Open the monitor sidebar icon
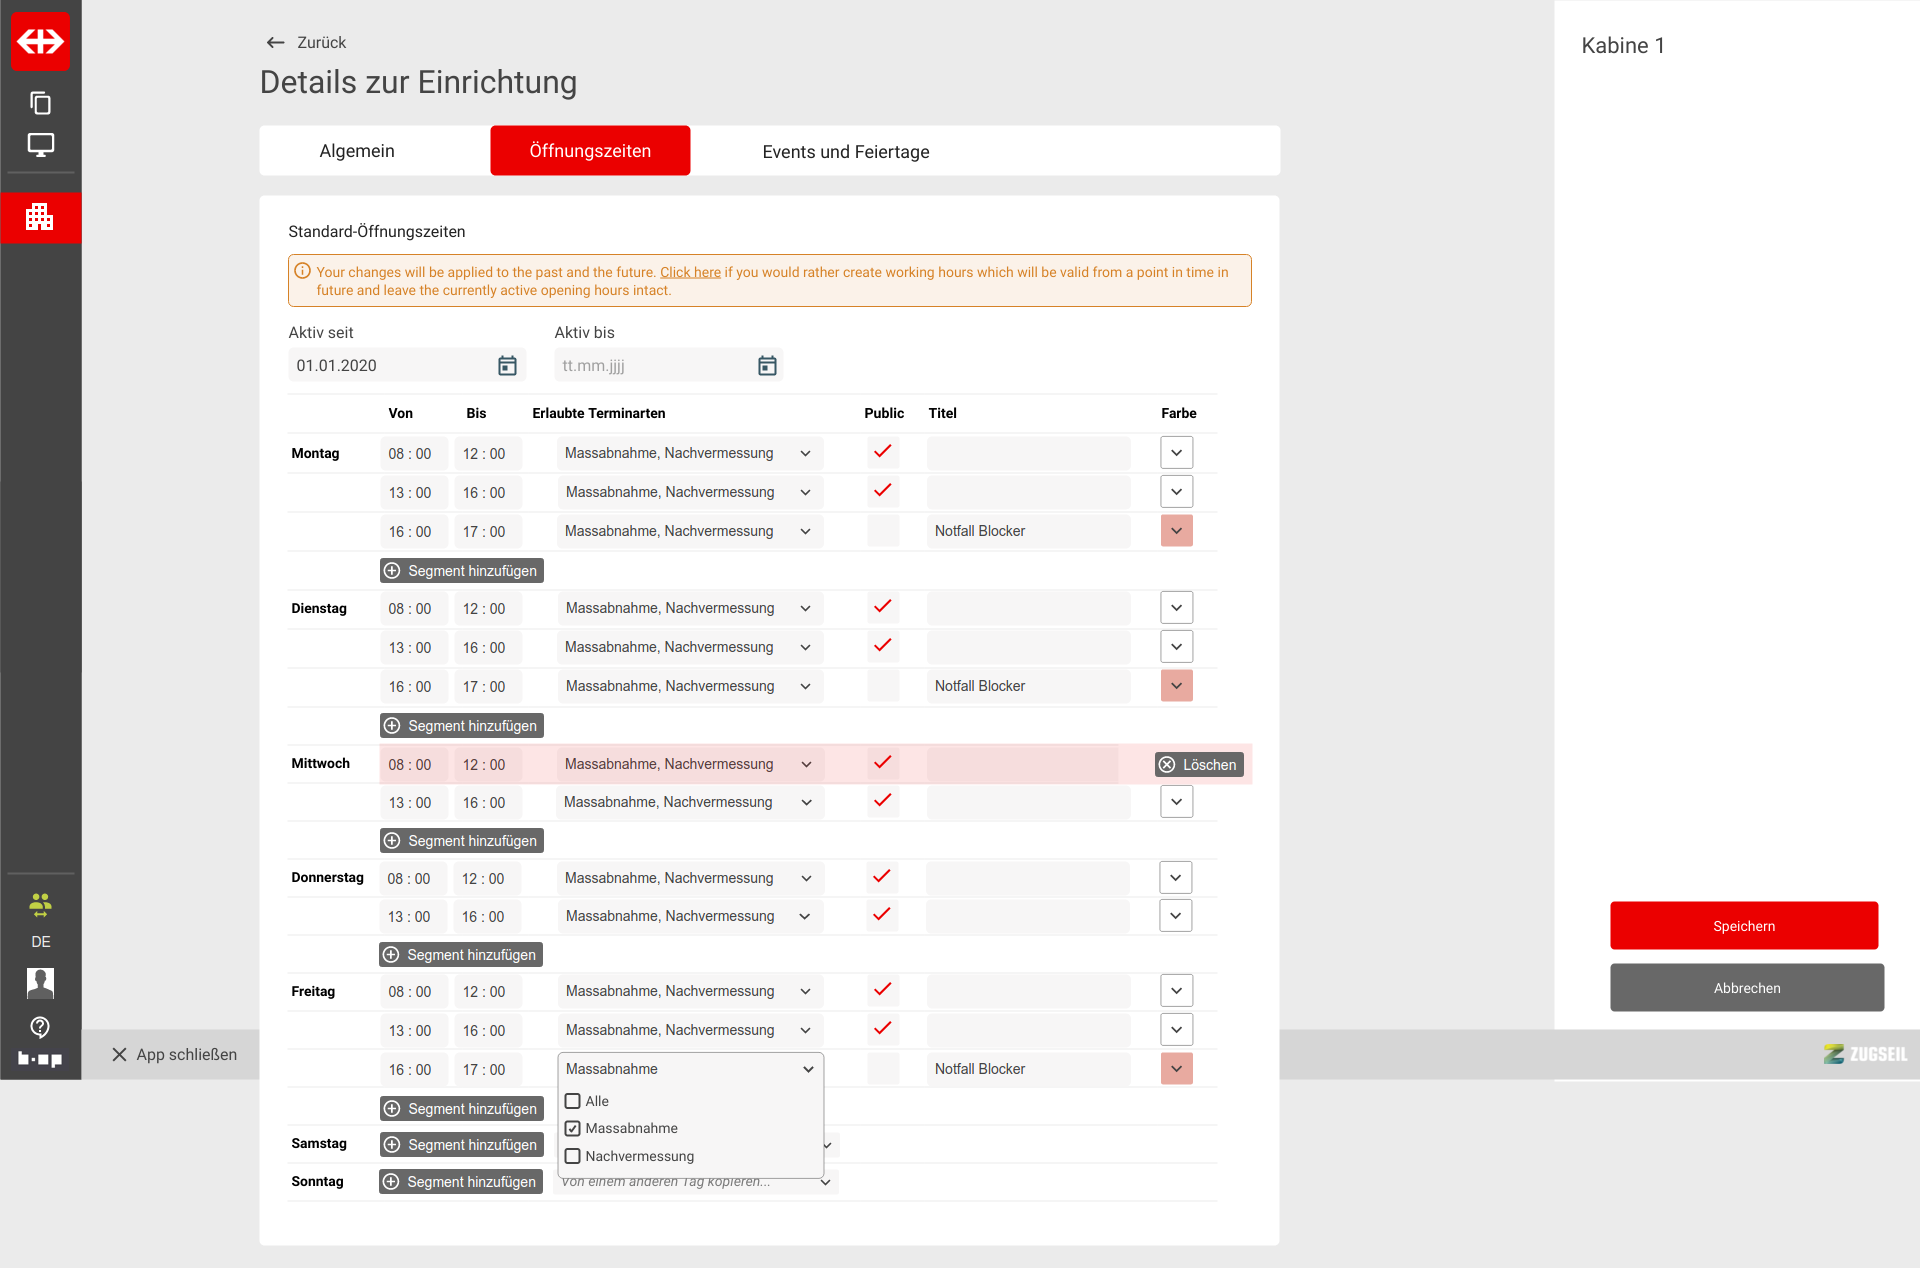 (40, 145)
